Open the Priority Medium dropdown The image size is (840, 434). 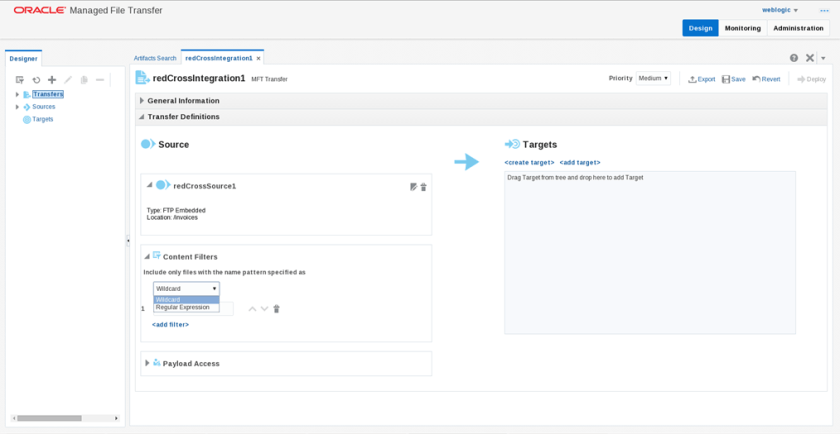[653, 78]
